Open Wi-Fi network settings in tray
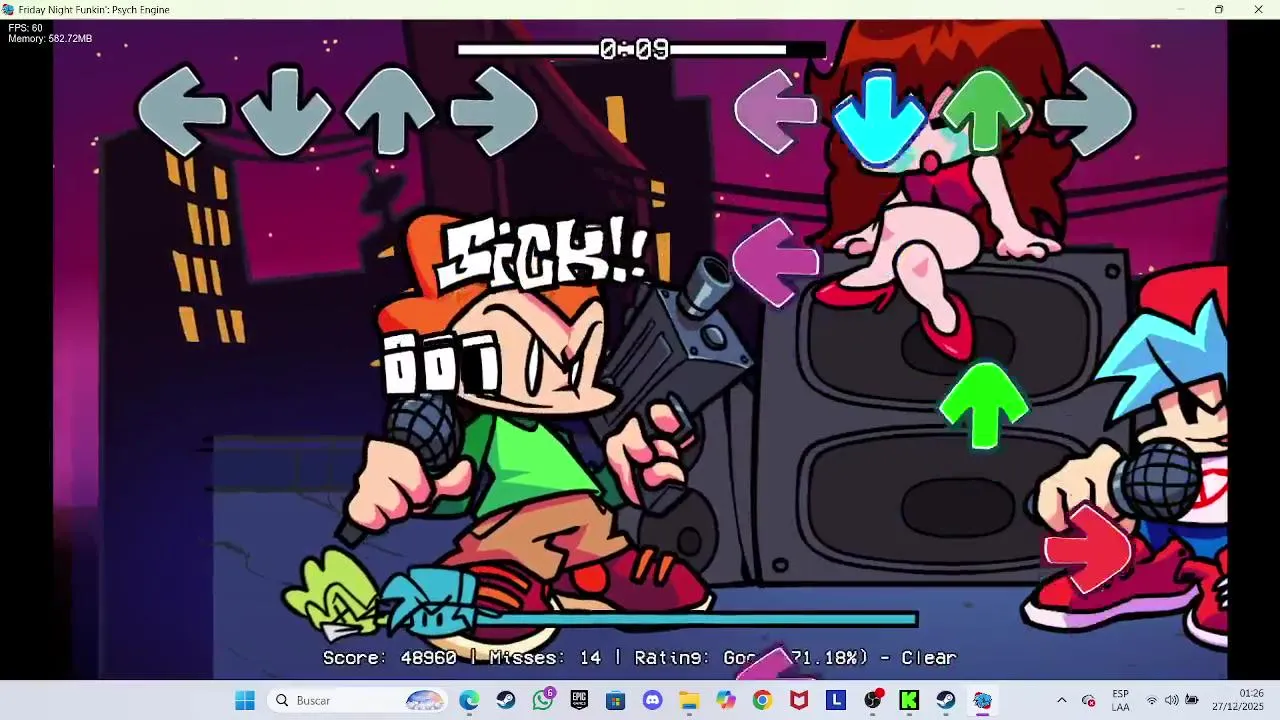This screenshot has height=720, width=1280. [x=1152, y=700]
